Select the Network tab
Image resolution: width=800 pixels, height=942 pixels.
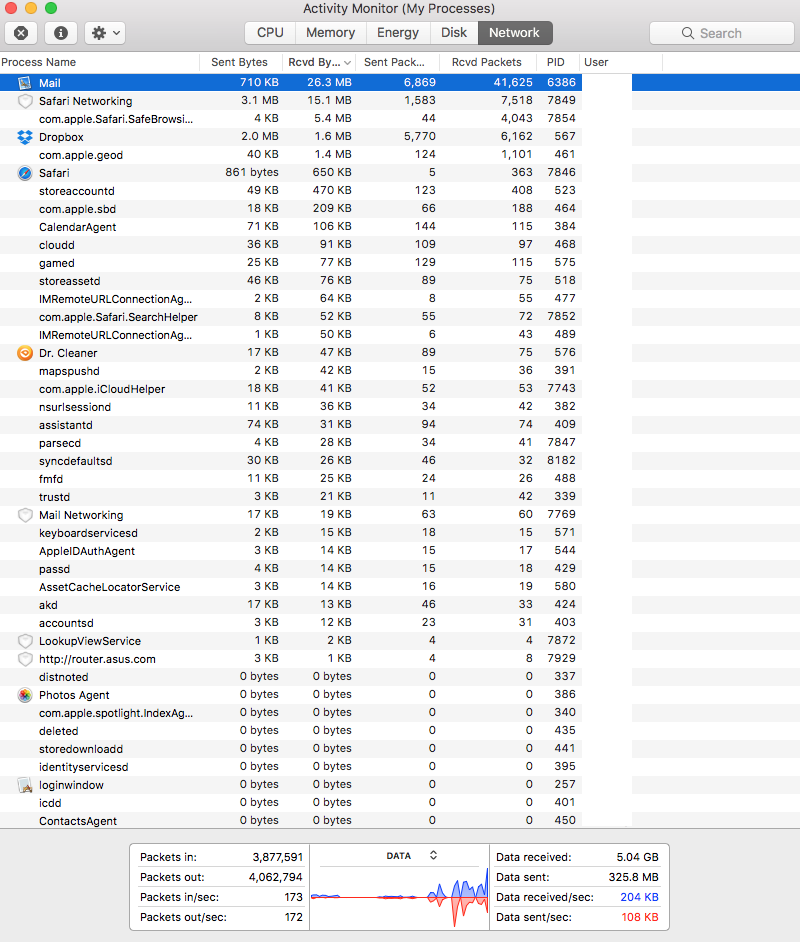coord(515,33)
